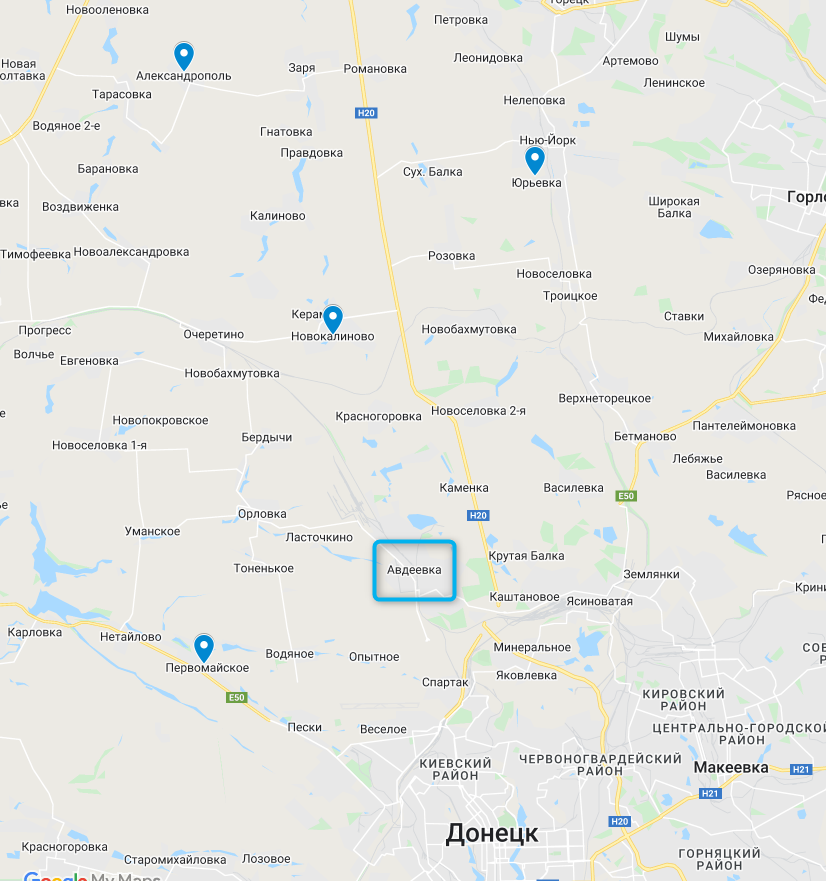This screenshot has height=881, width=826.
Task: Click the Донецк city label
Action: click(492, 833)
